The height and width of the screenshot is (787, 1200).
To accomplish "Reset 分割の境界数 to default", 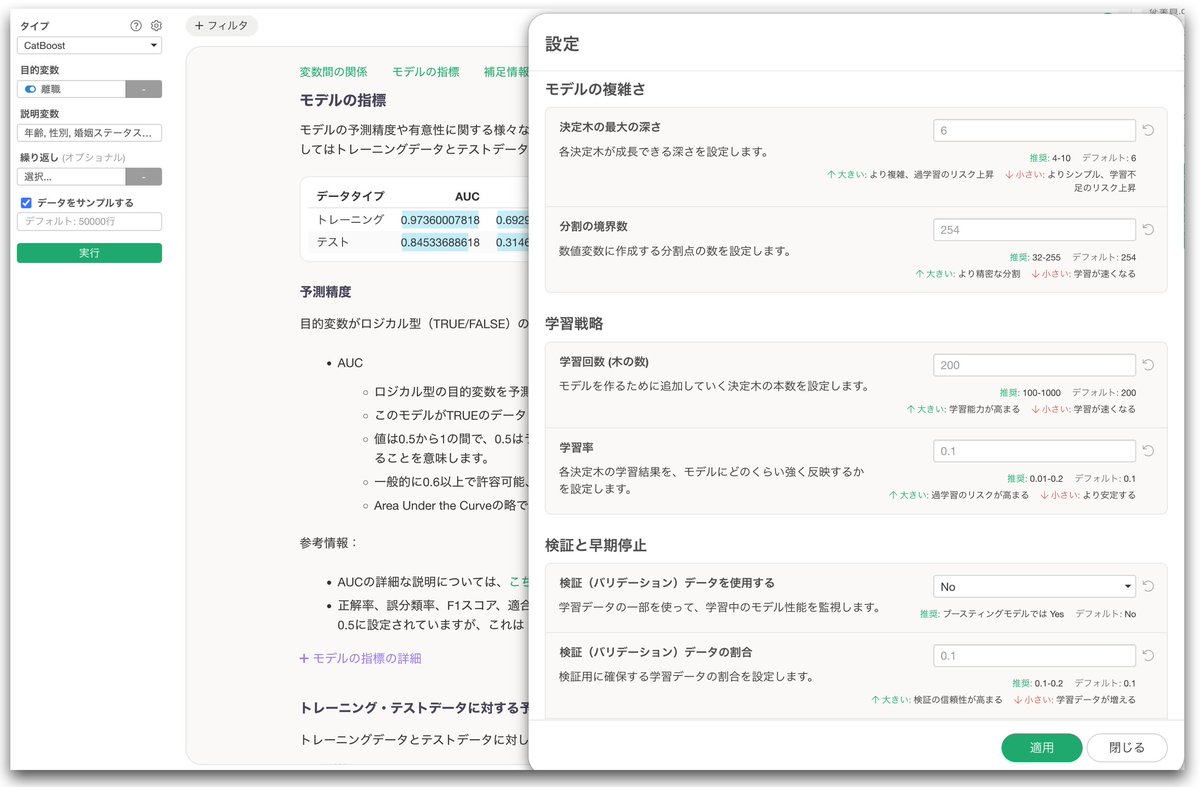I will pyautogui.click(x=1149, y=229).
